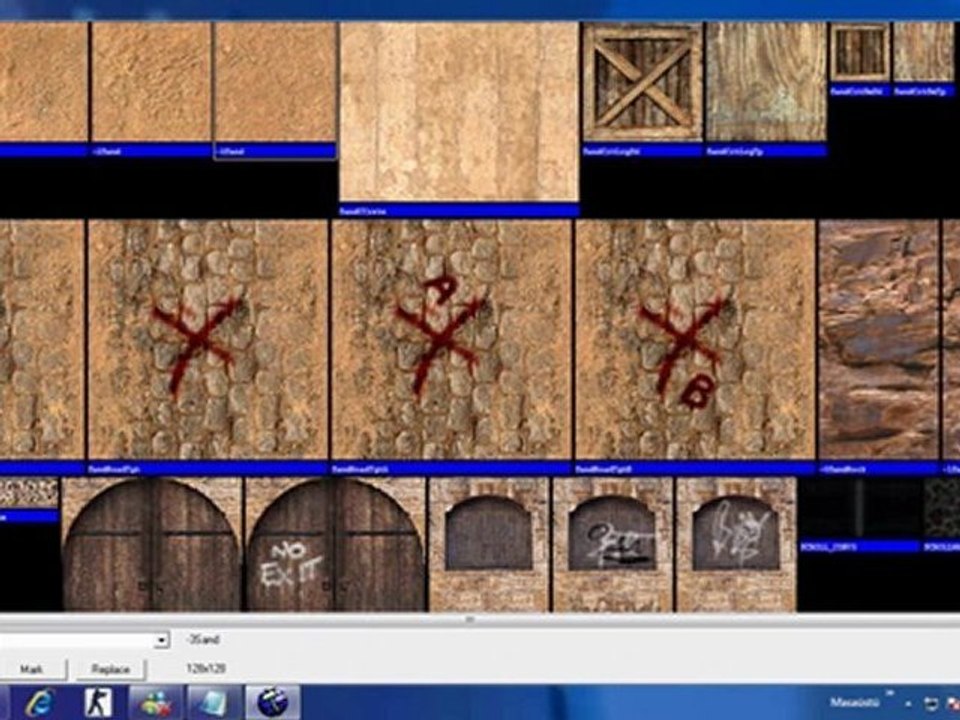This screenshot has height=720, width=960.
Task: Click the network icon in system tray
Action: click(x=931, y=703)
